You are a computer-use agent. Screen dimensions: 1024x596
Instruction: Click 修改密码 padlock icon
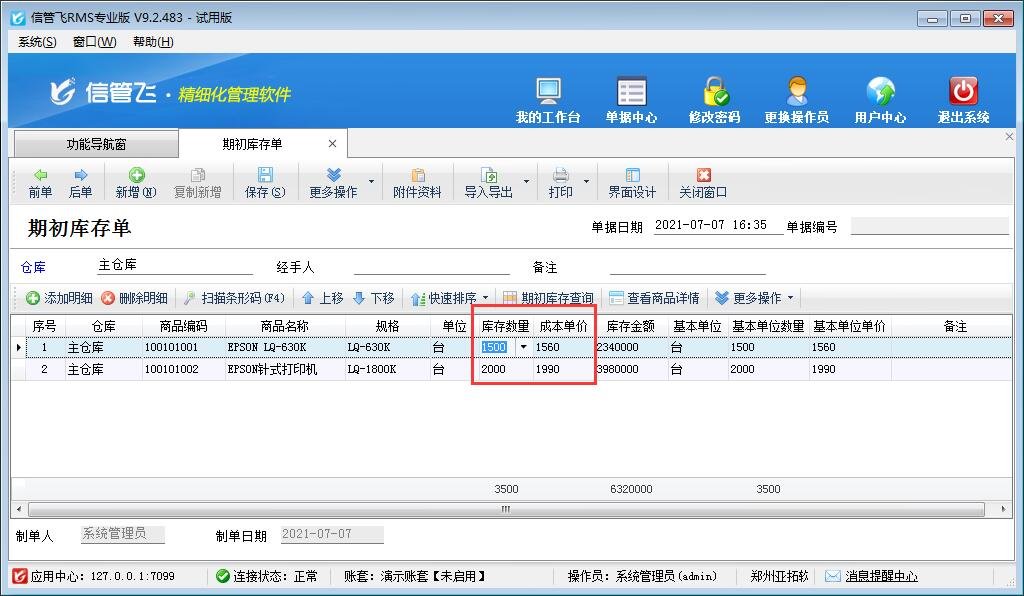(x=714, y=100)
